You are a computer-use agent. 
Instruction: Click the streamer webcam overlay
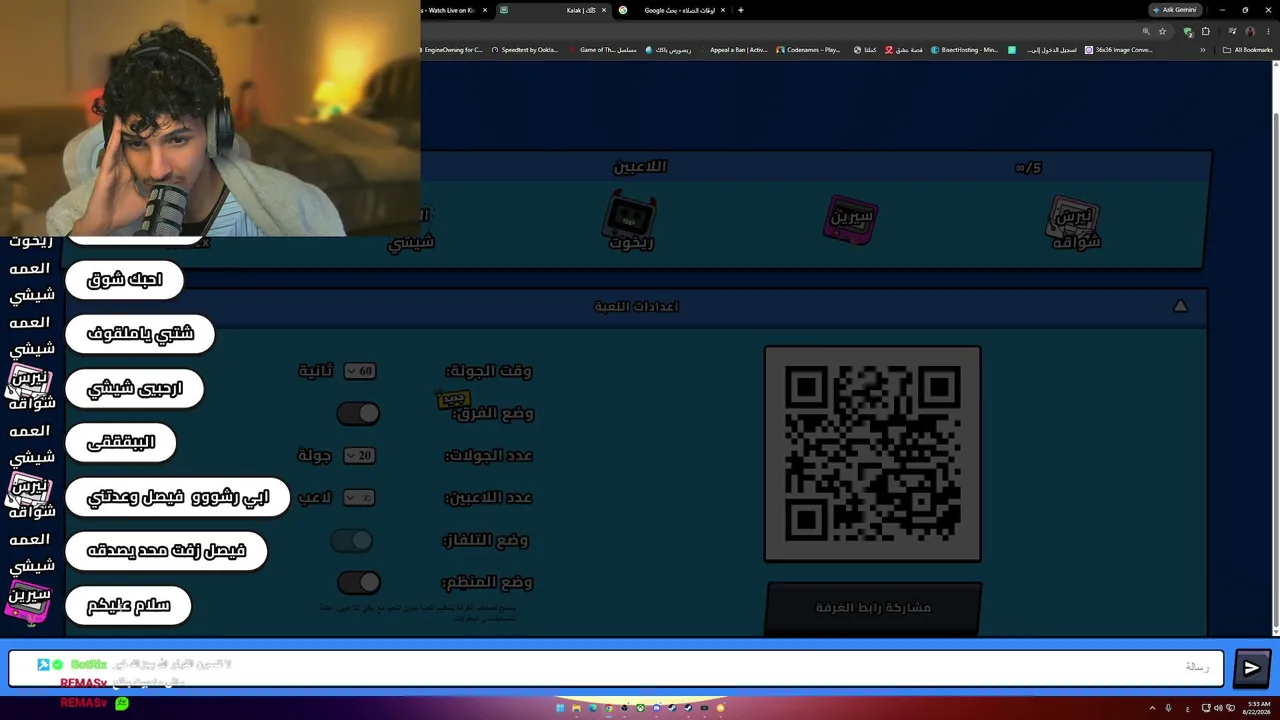210,118
